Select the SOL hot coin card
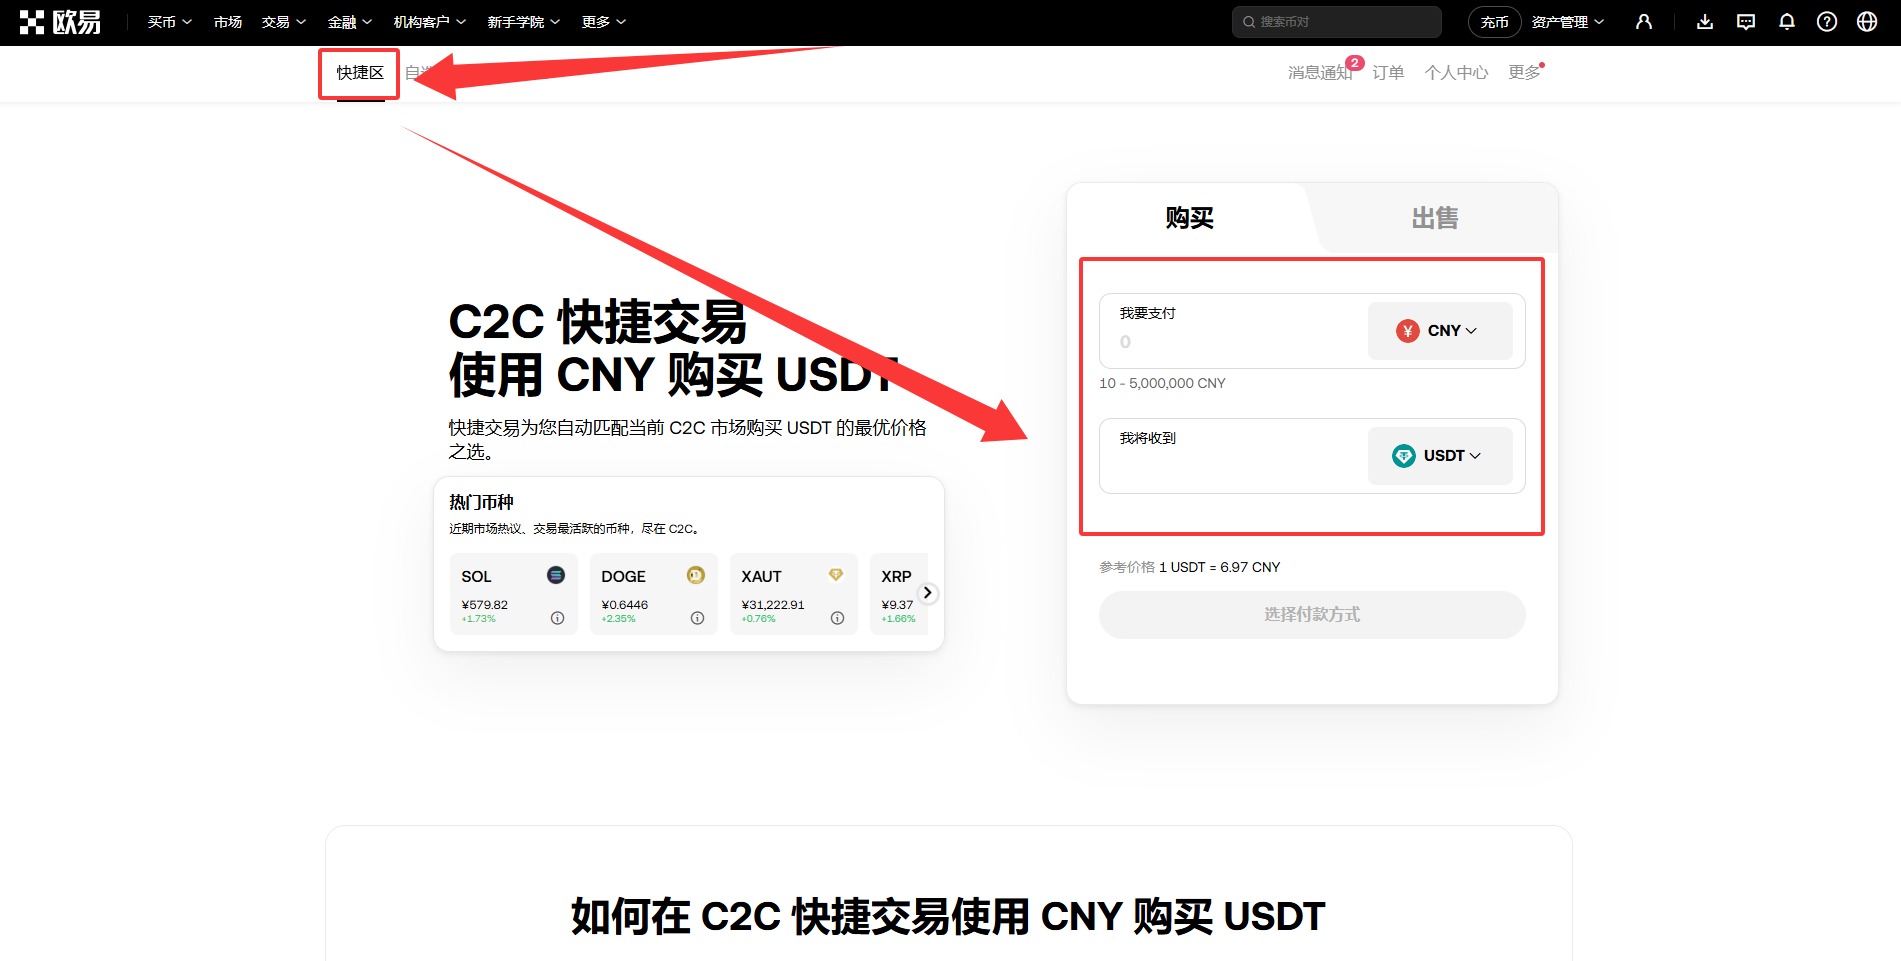This screenshot has height=961, width=1901. (513, 593)
